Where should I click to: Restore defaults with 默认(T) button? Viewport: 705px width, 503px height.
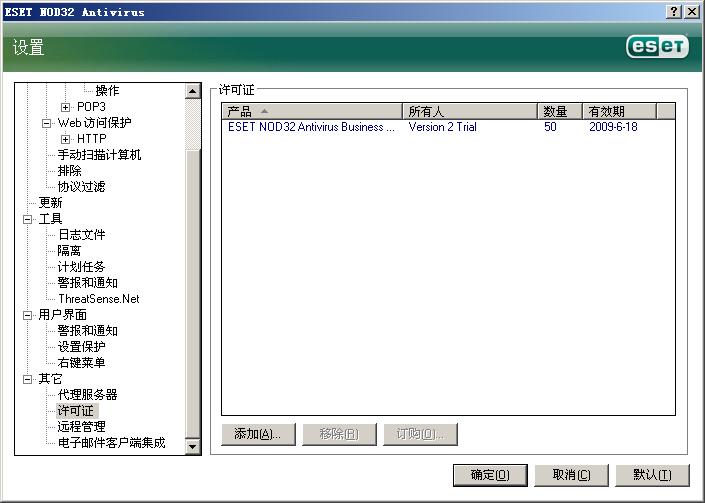click(652, 475)
